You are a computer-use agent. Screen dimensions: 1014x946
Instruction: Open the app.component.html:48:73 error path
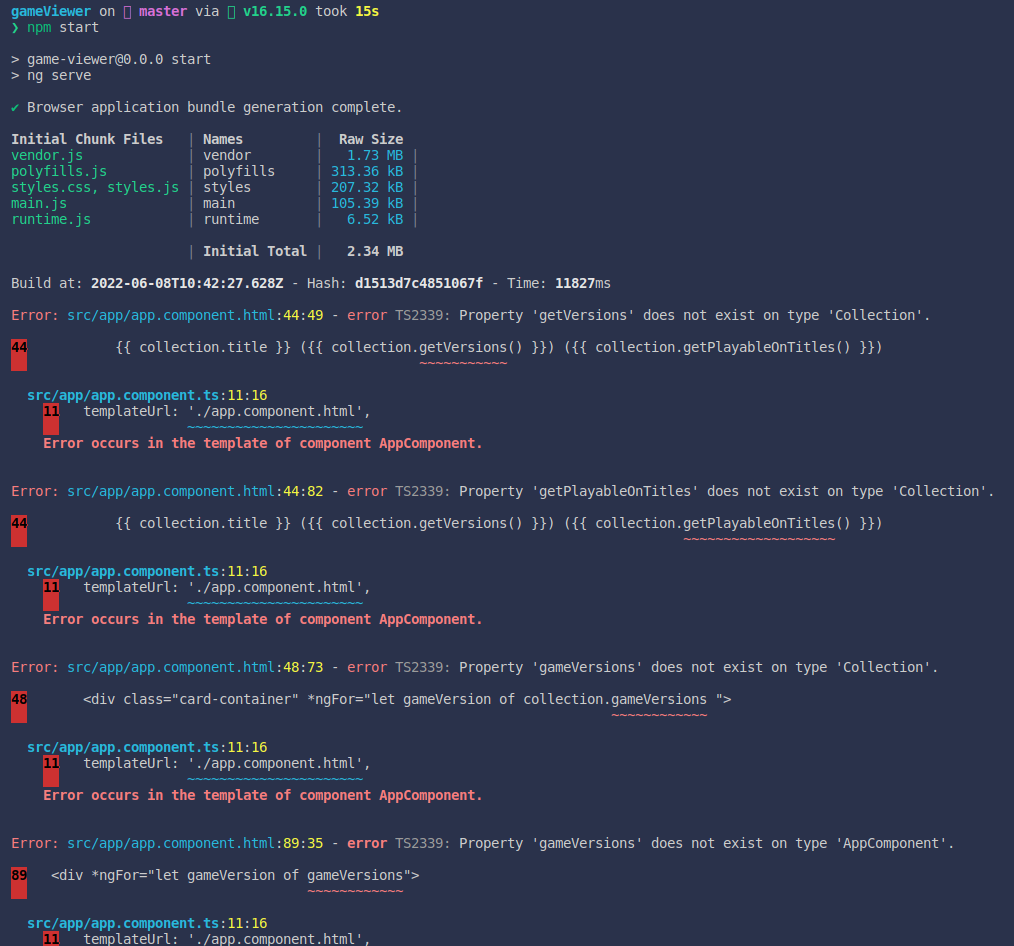(x=195, y=667)
